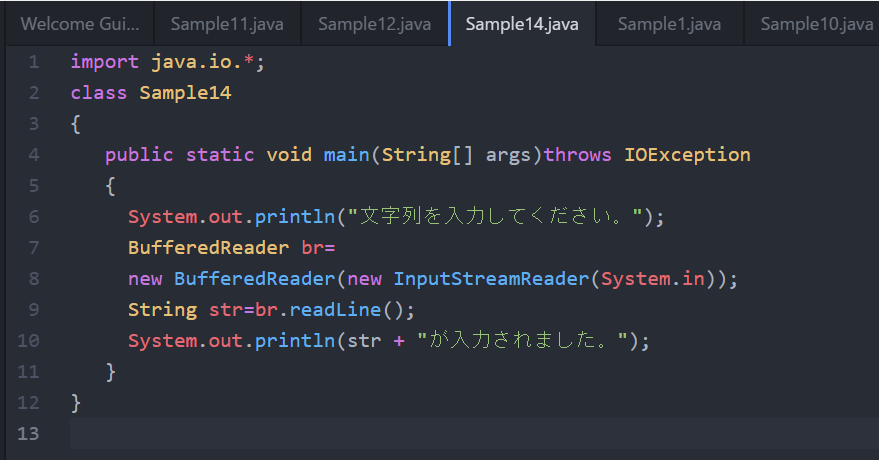The width and height of the screenshot is (879, 460).
Task: Click the 'class' keyword on line 2
Action: click(99, 92)
